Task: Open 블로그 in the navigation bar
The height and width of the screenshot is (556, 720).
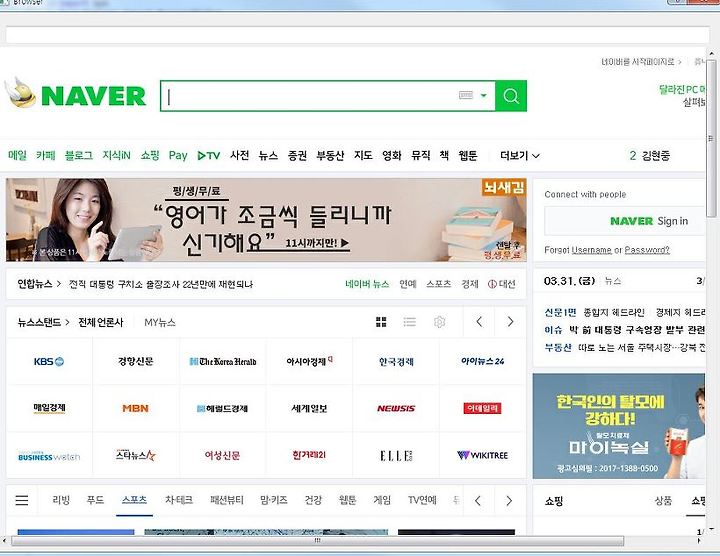Action: coord(79,156)
